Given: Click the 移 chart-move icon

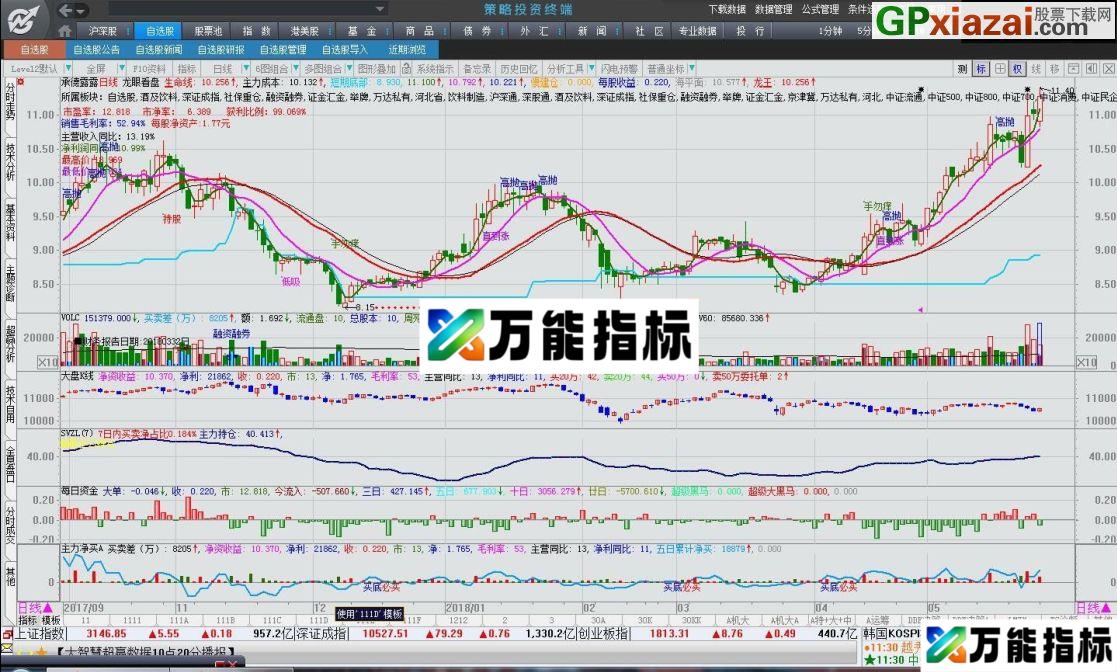Looking at the screenshot, I should [x=1055, y=69].
